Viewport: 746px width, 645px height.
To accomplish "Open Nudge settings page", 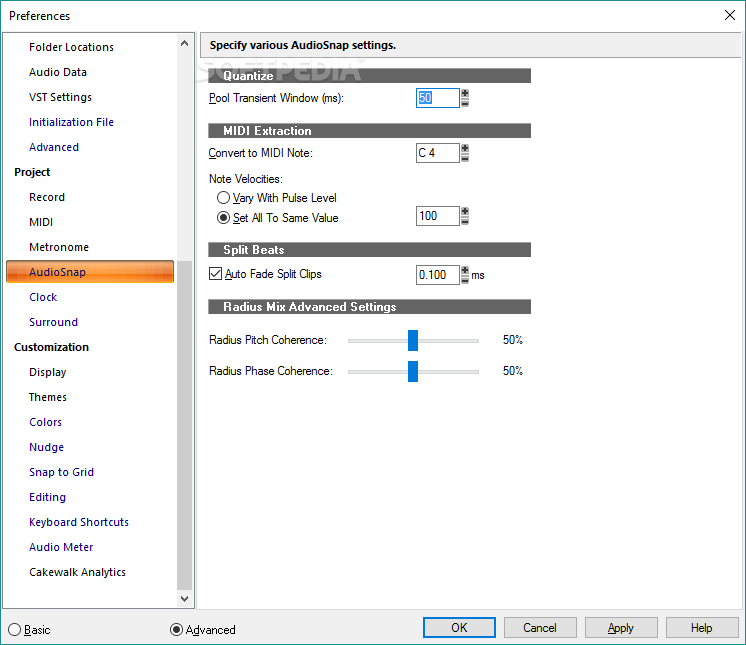I will (x=46, y=447).
